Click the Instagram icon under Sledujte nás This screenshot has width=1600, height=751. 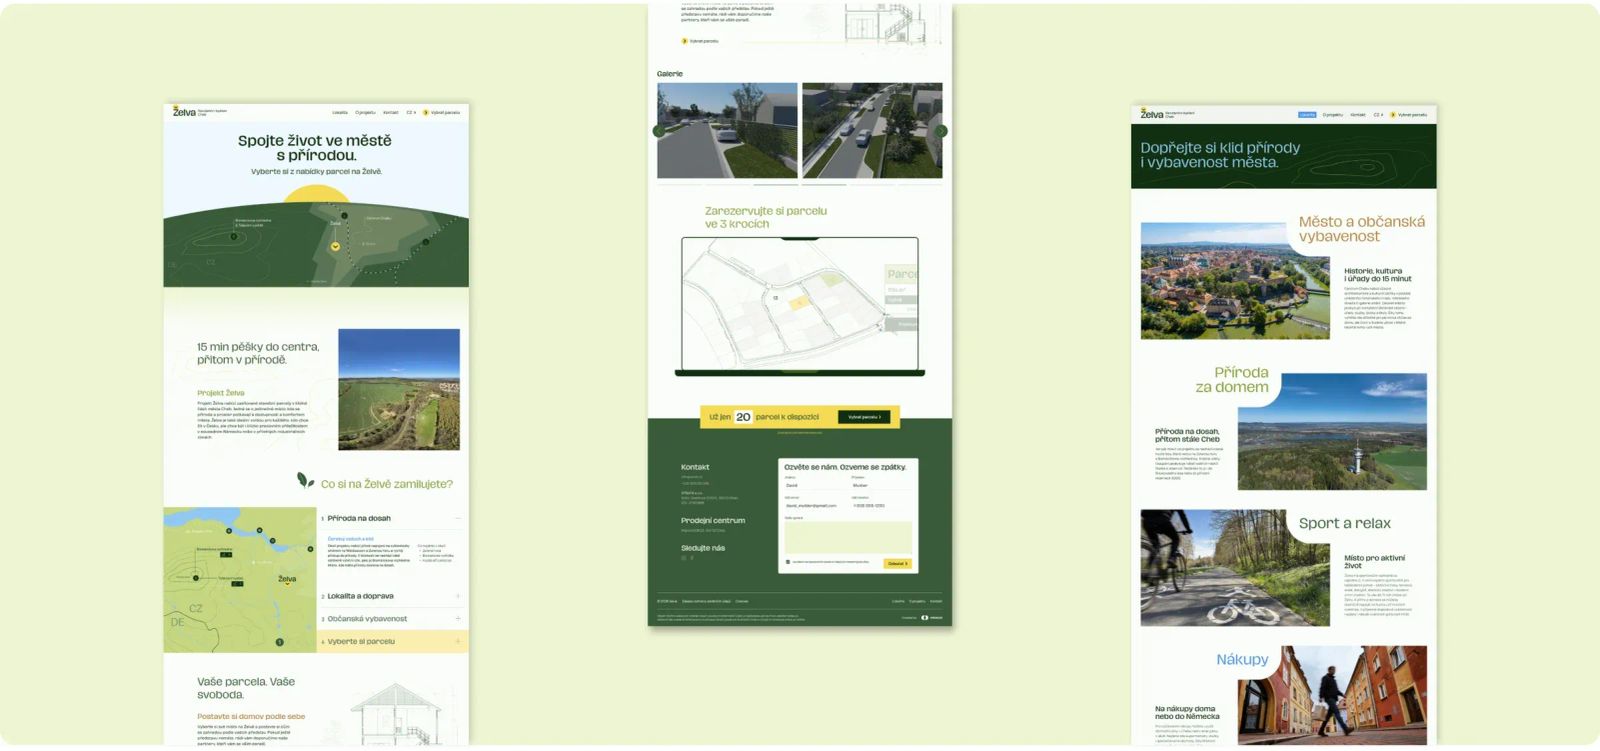click(x=684, y=558)
